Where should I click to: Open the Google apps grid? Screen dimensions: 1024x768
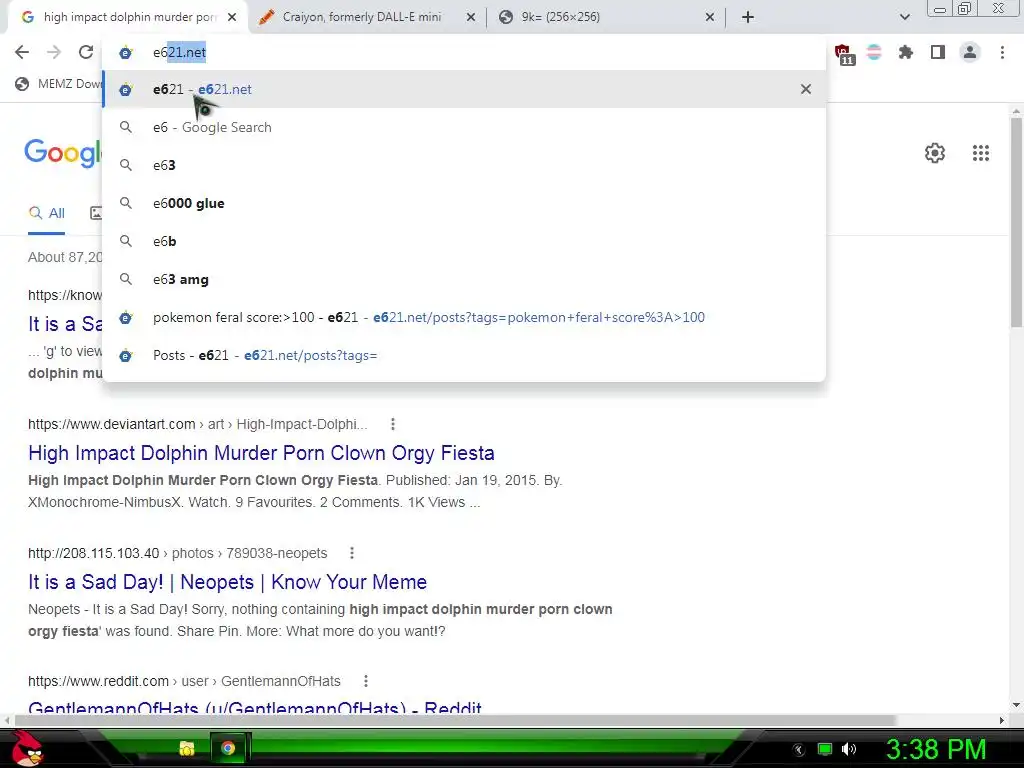pyautogui.click(x=980, y=153)
